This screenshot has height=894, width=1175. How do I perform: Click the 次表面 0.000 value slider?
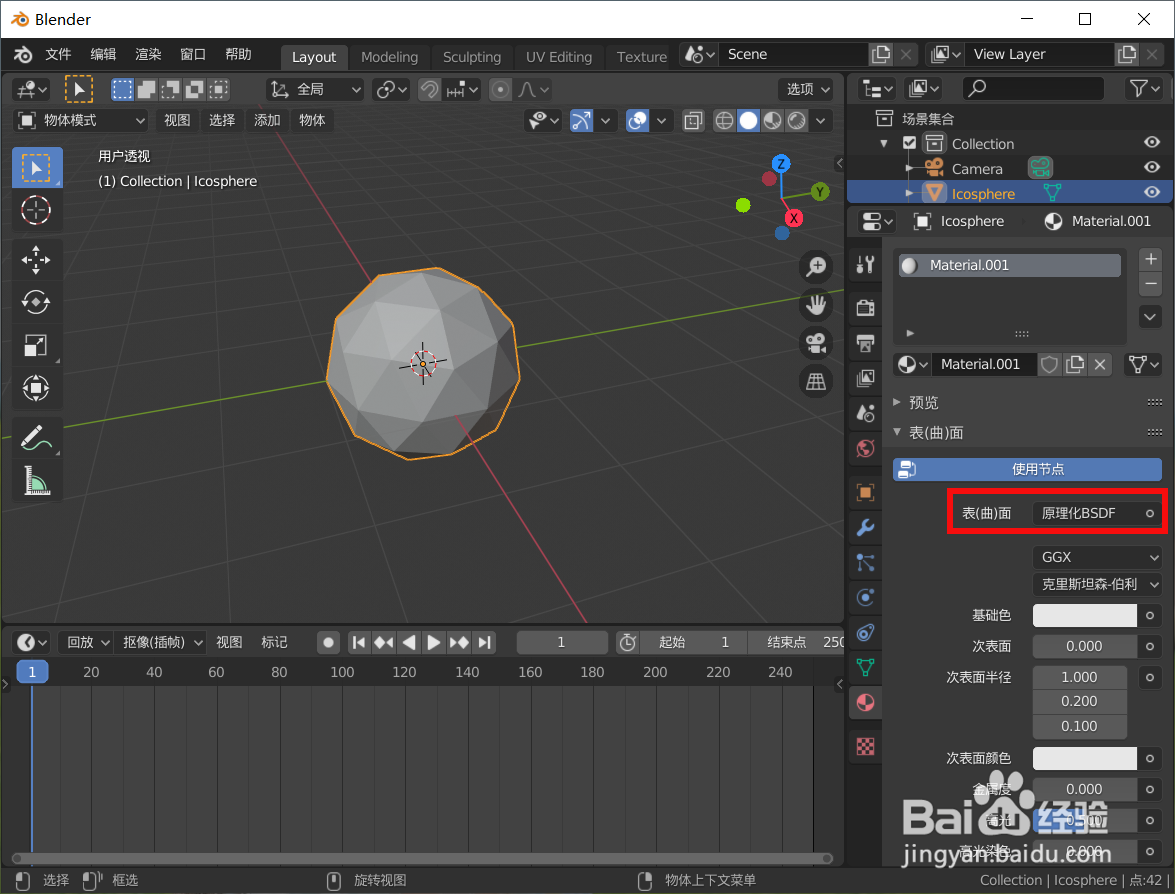[x=1084, y=646]
